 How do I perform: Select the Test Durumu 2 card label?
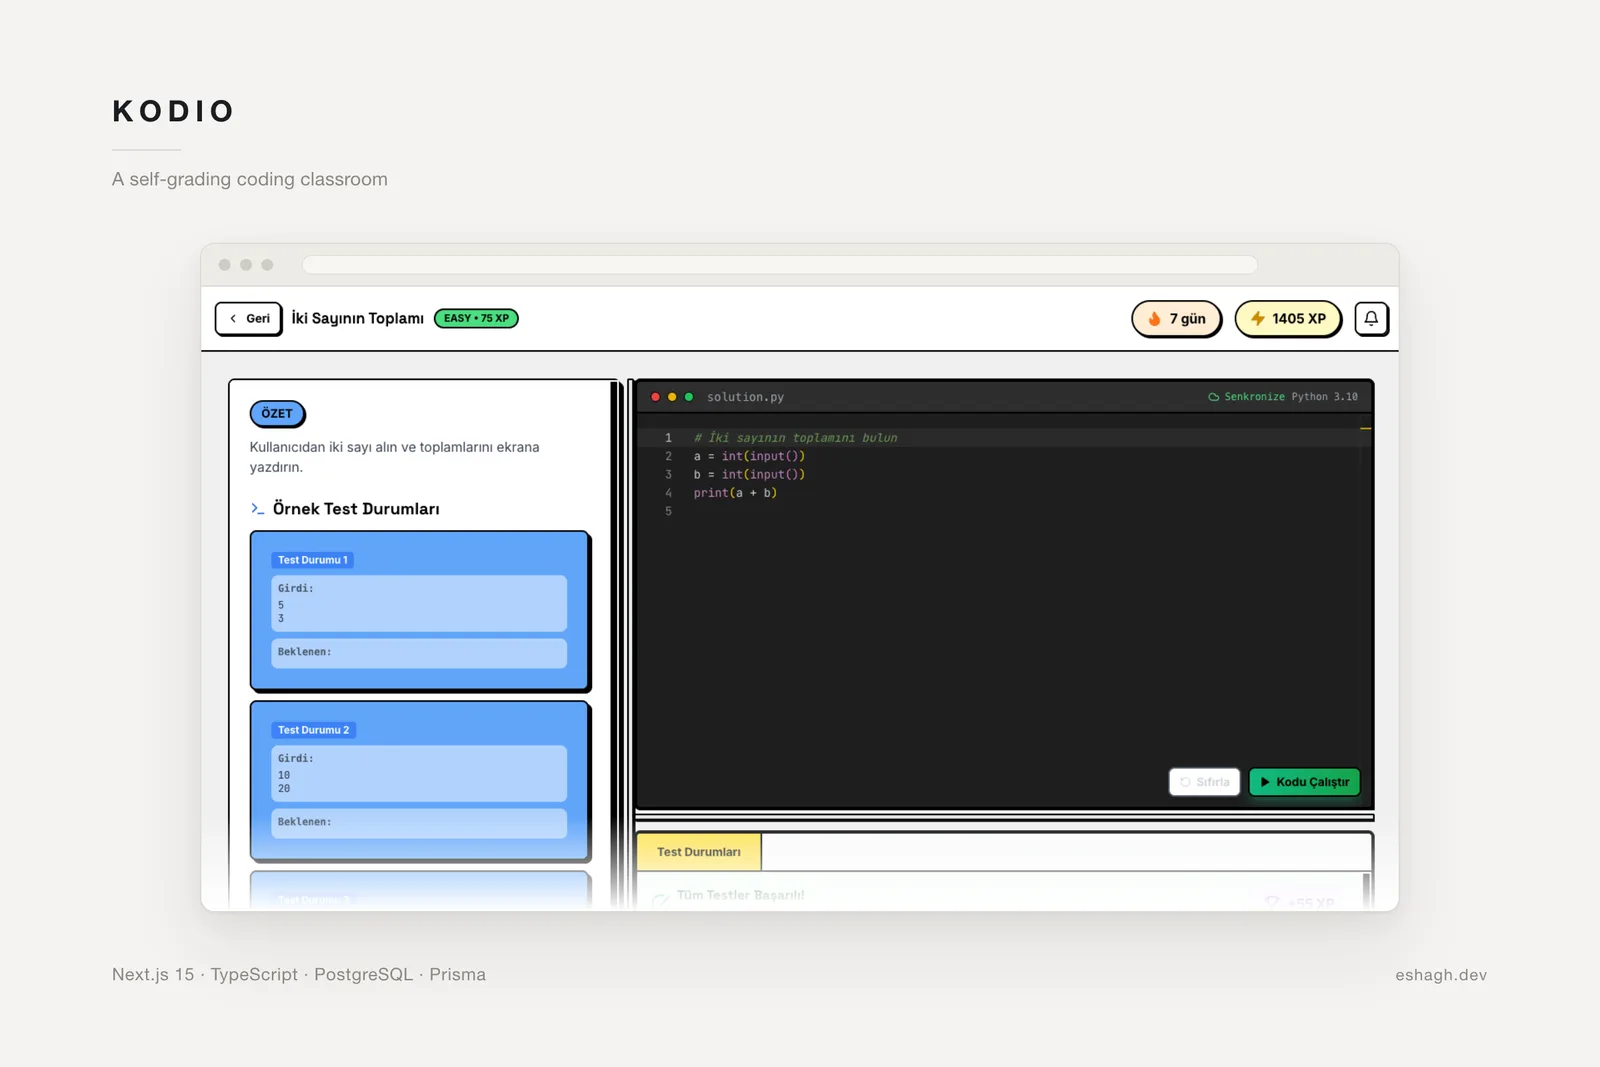pos(313,730)
